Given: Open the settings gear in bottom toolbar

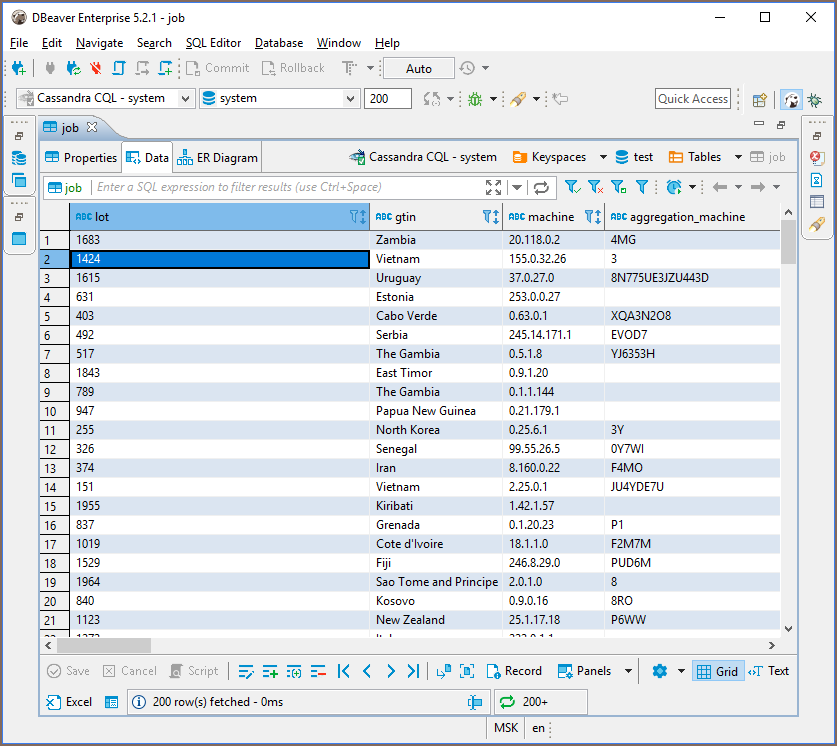Looking at the screenshot, I should coord(659,671).
